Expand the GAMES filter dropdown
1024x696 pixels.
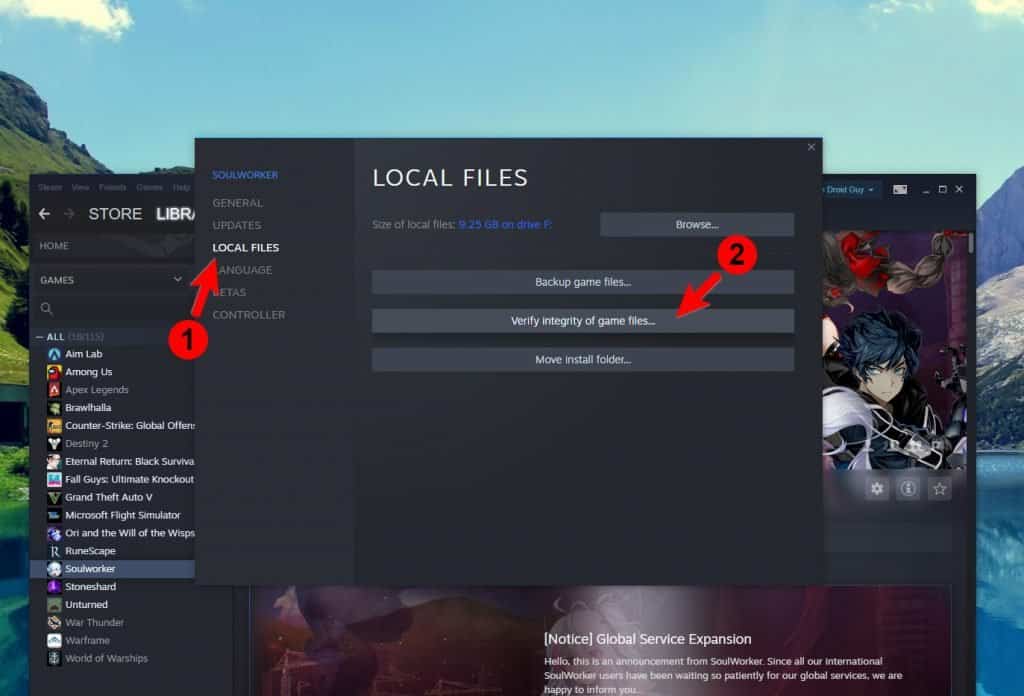pyautogui.click(x=178, y=279)
